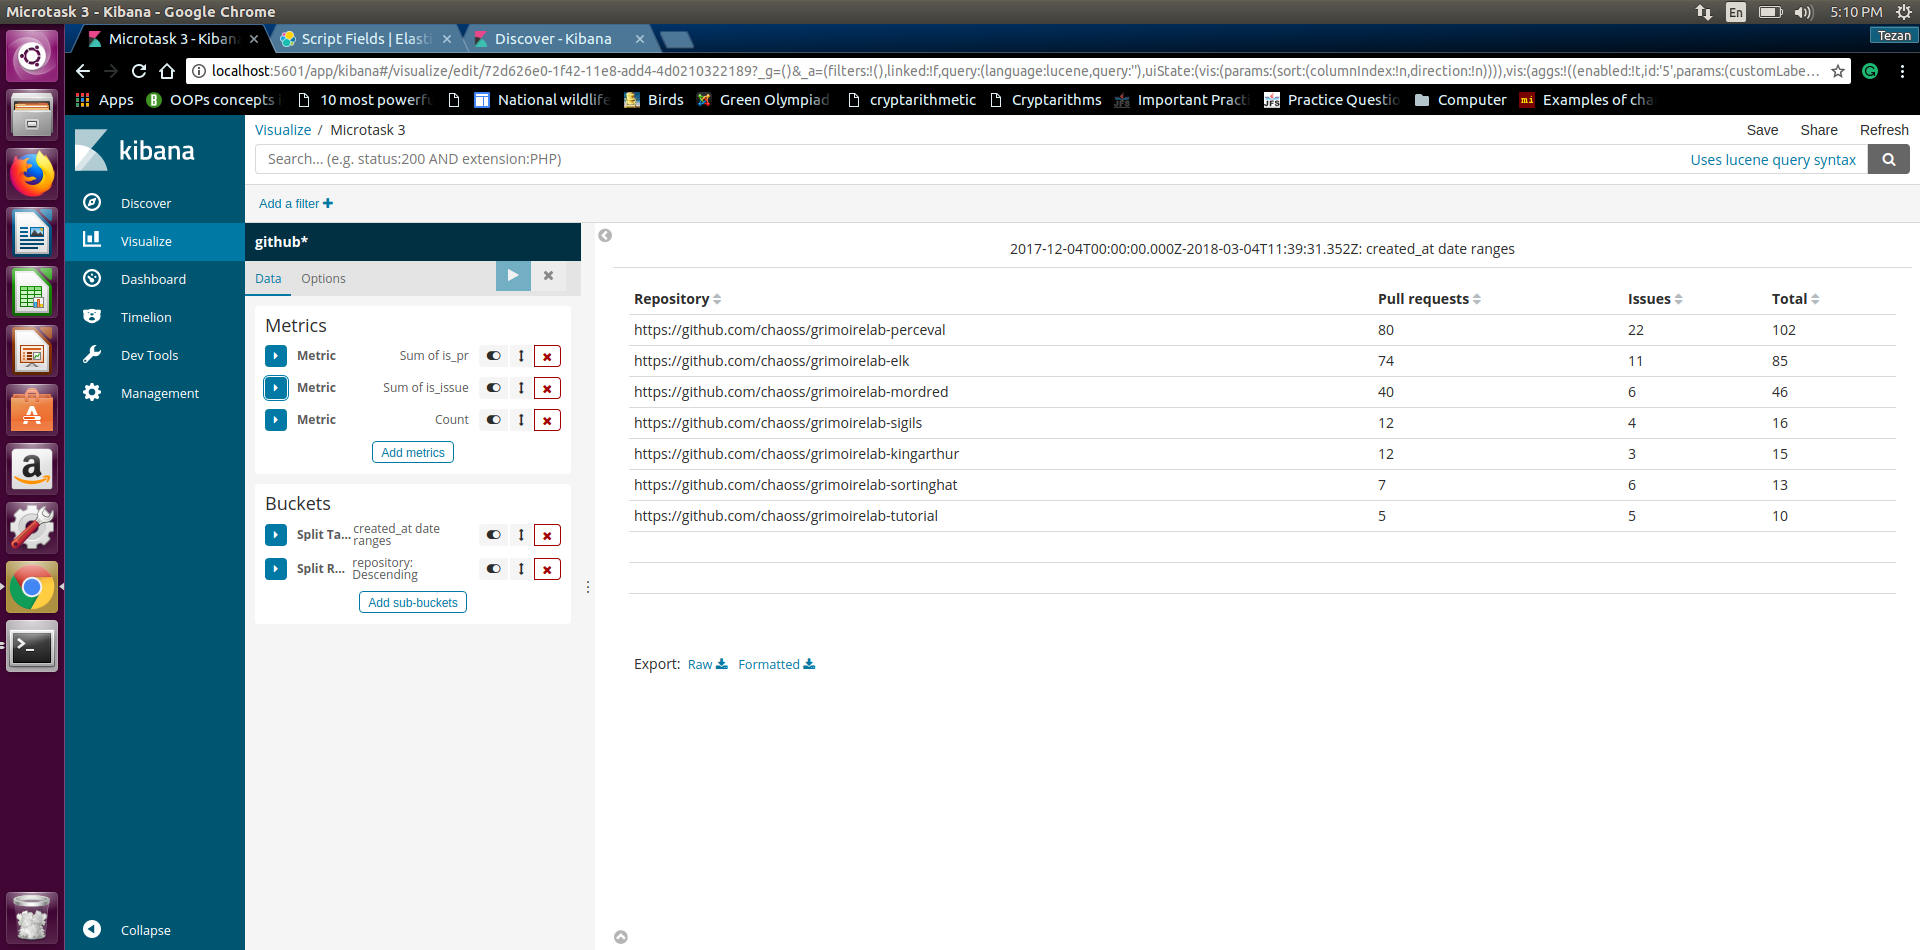Expand the Sum of is_issue metric
The image size is (1920, 950).
pyautogui.click(x=276, y=388)
